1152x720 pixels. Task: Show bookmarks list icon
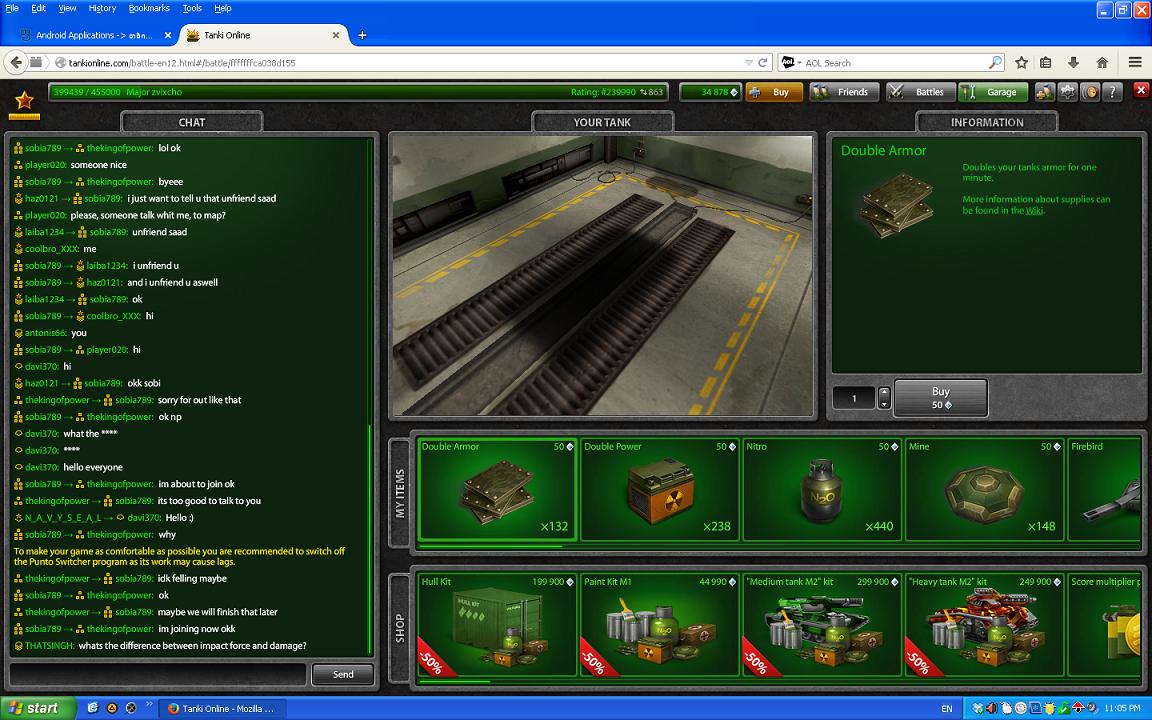pyautogui.click(x=1045, y=62)
